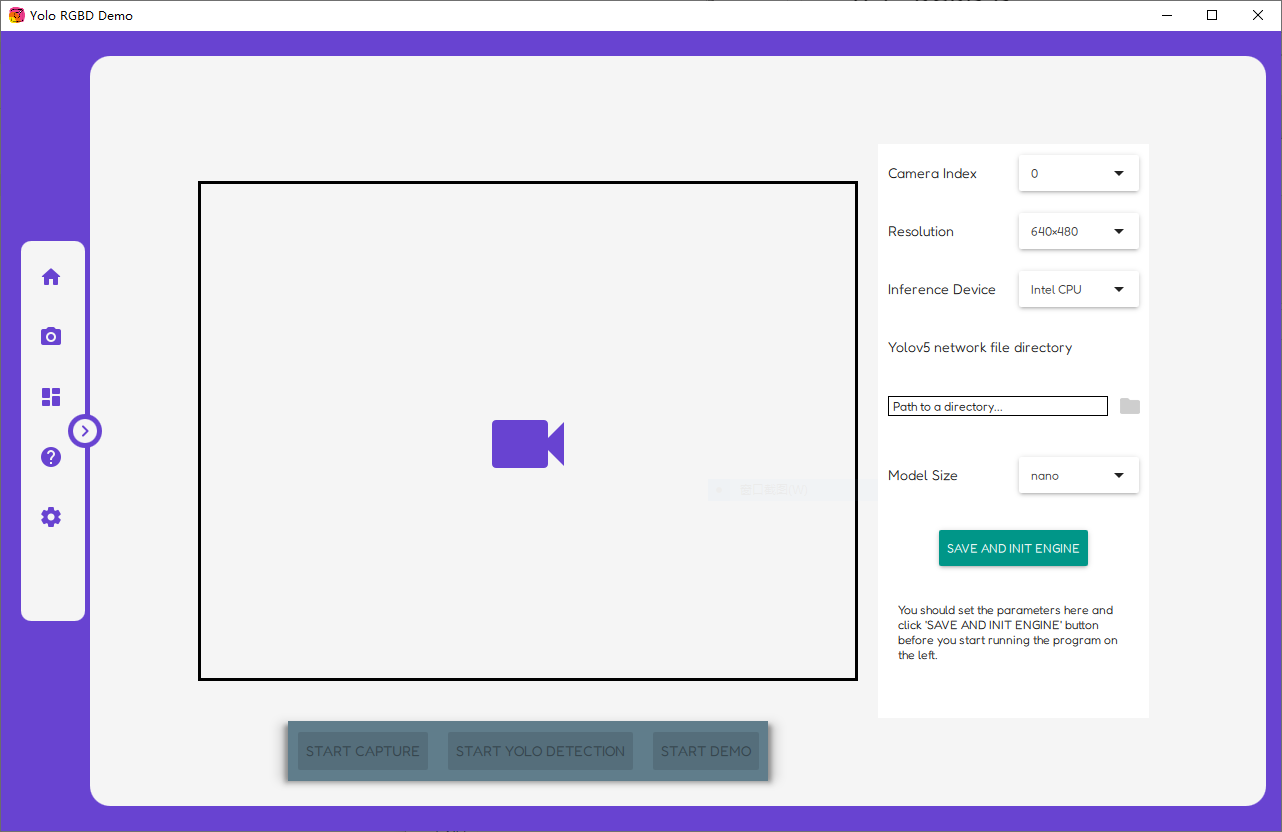Open the help question-mark icon
Image resolution: width=1282 pixels, height=832 pixels.
point(51,457)
